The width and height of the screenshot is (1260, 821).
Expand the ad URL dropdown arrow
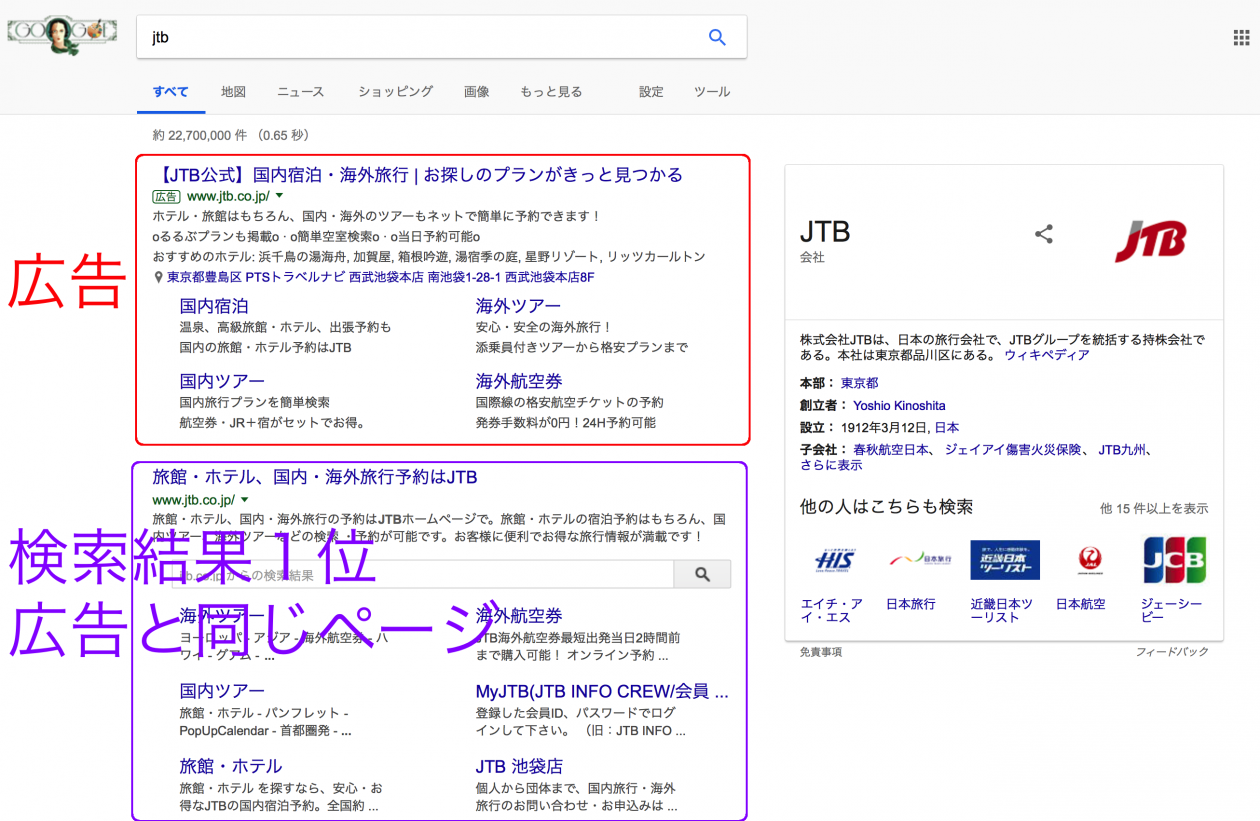point(279,196)
